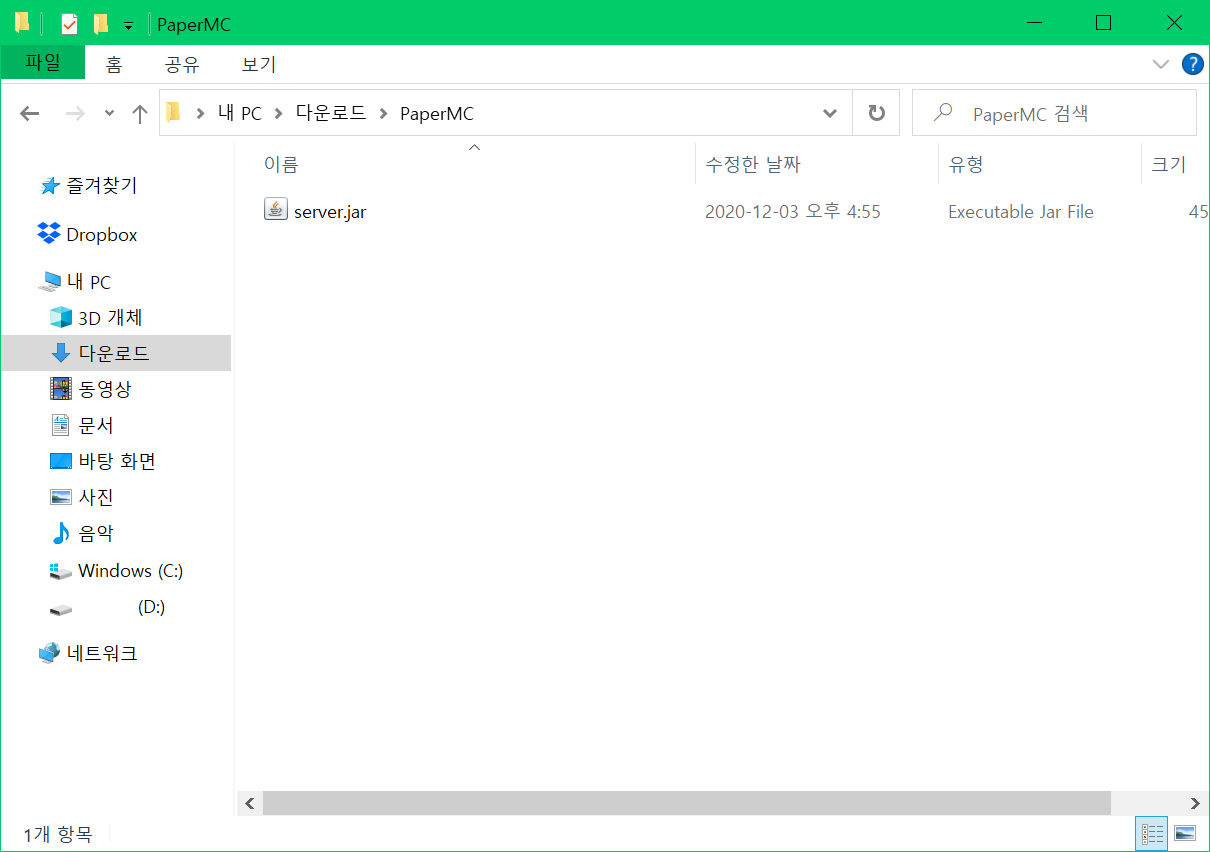Click the date 2020-12-03 오후 4:55
The height and width of the screenshot is (852, 1210).
[x=793, y=211]
